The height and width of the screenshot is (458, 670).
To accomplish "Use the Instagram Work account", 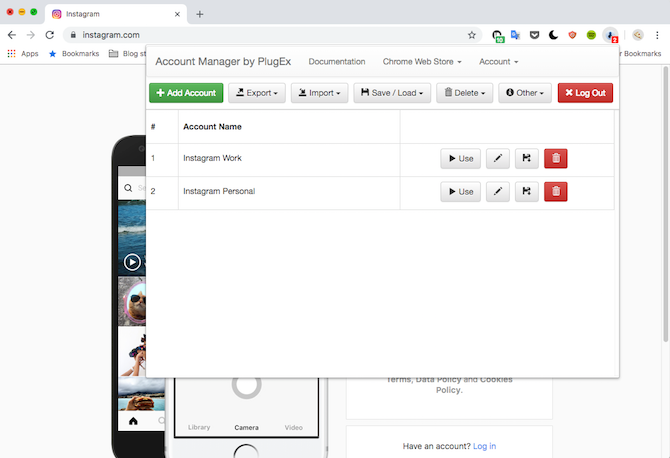I will point(461,159).
